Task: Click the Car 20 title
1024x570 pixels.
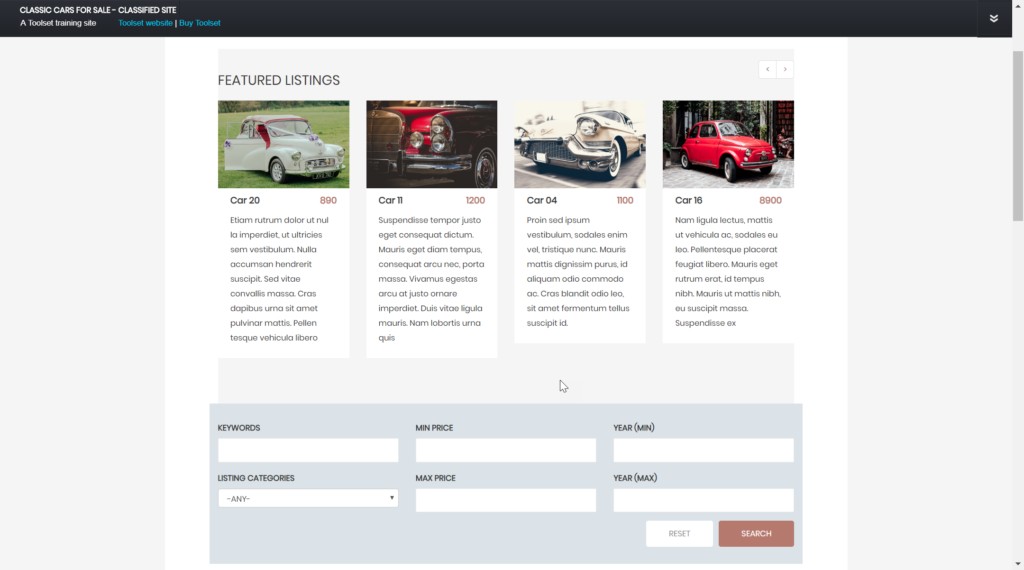Action: pos(245,200)
